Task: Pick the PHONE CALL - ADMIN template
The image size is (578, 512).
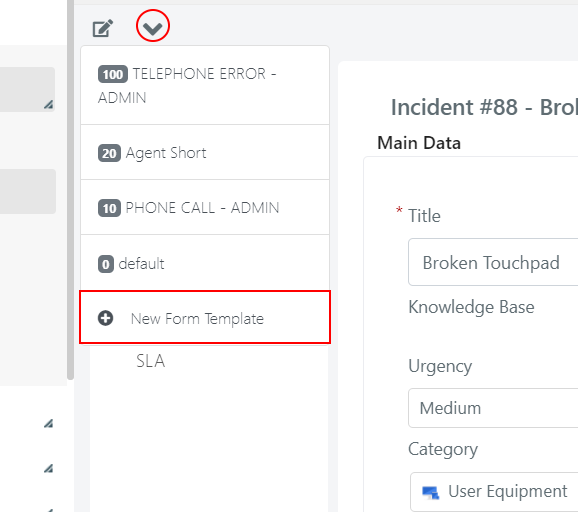Action: (205, 208)
